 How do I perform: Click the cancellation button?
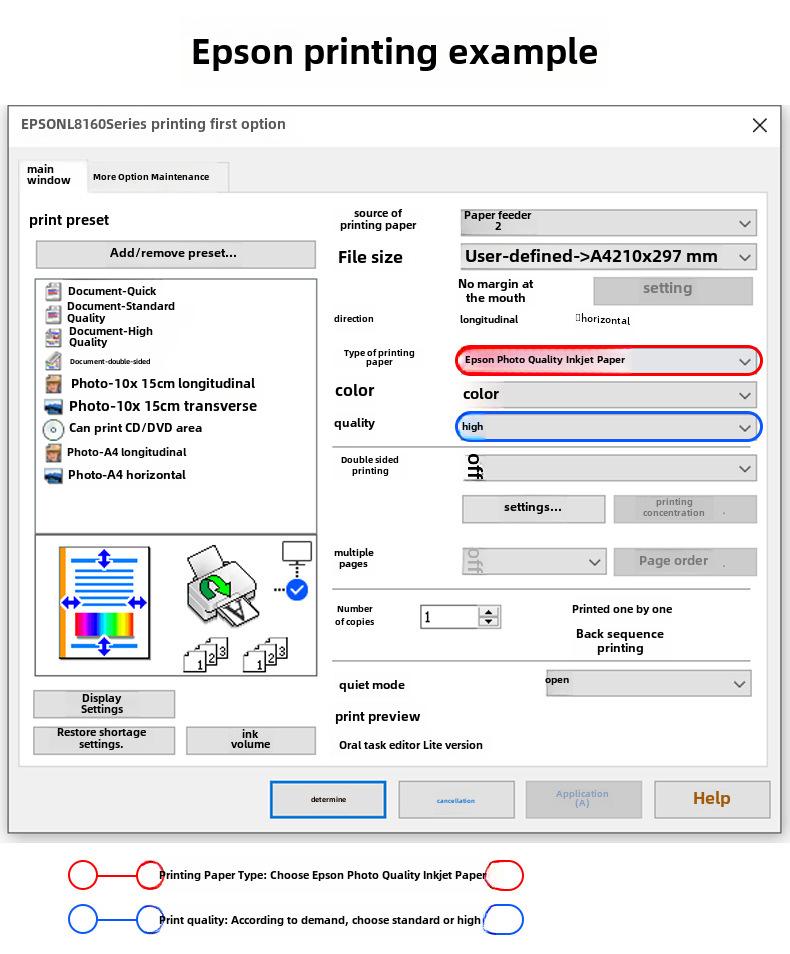pyautogui.click(x=456, y=799)
